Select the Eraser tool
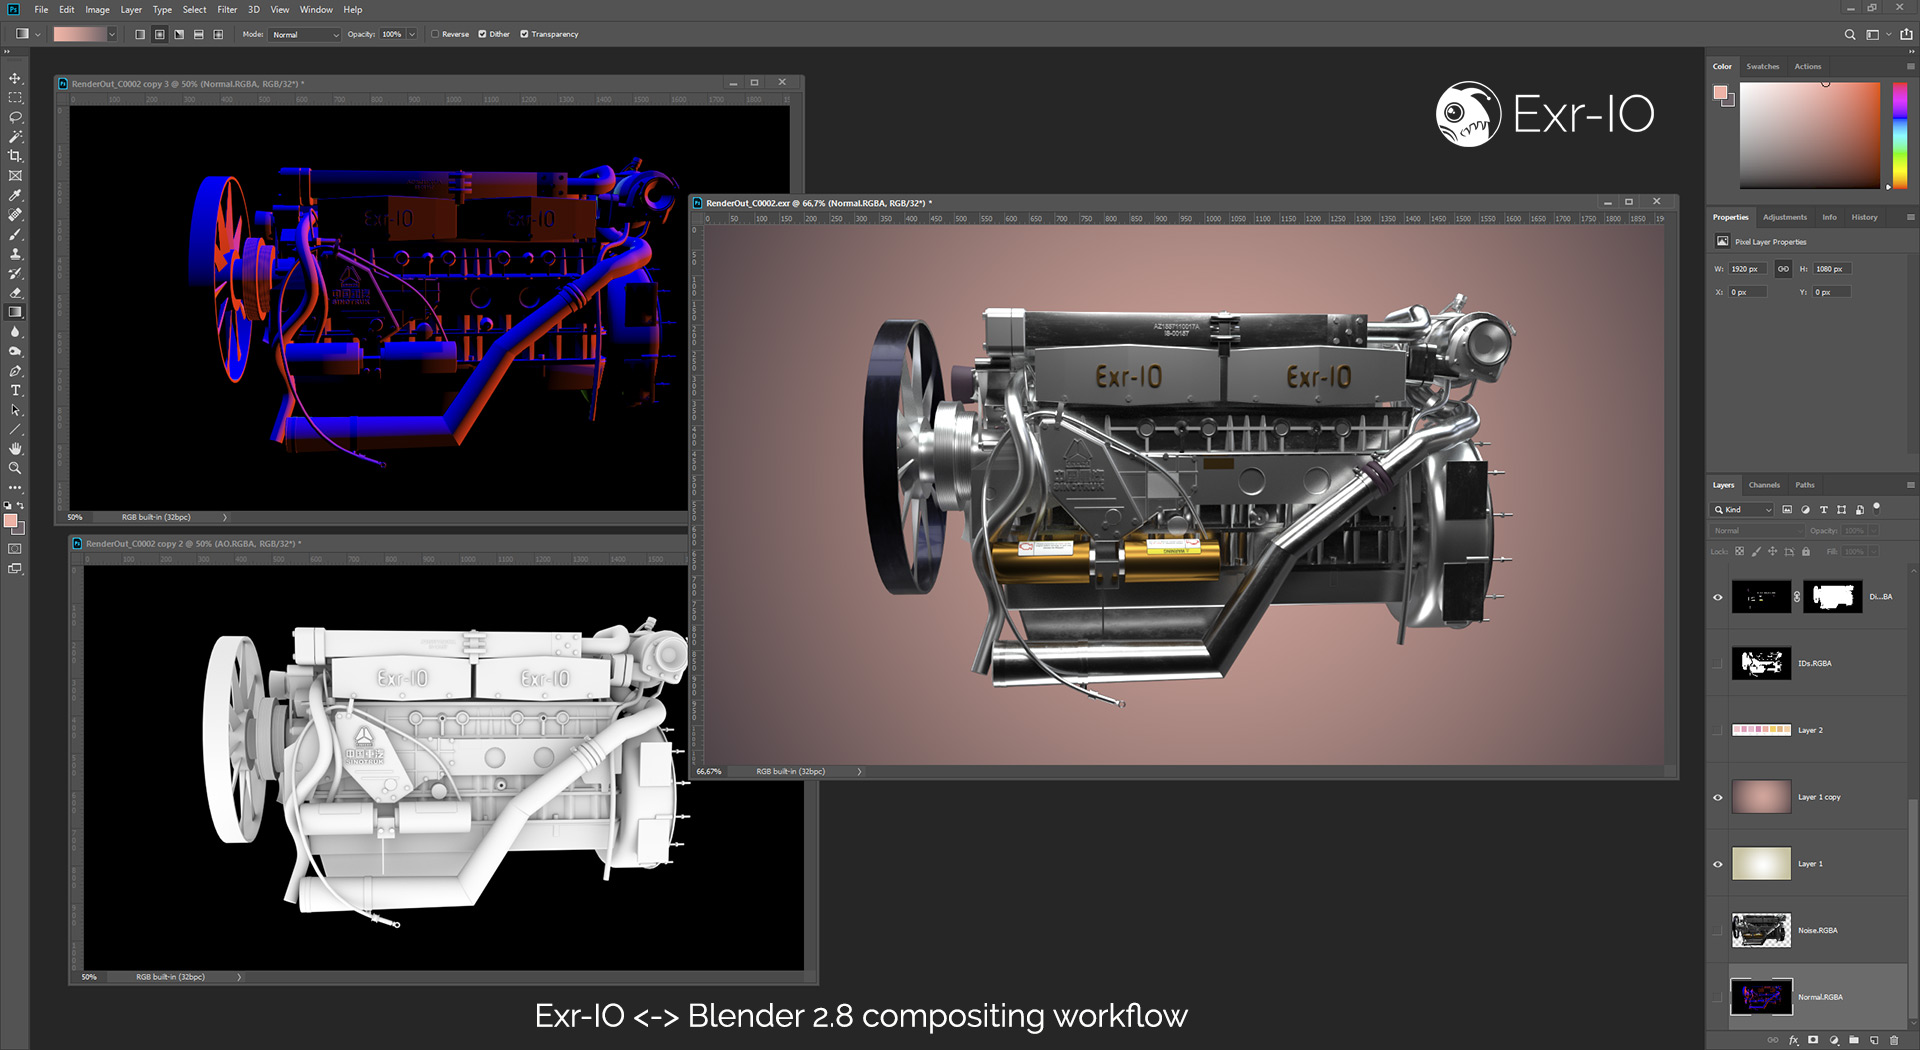 point(15,293)
